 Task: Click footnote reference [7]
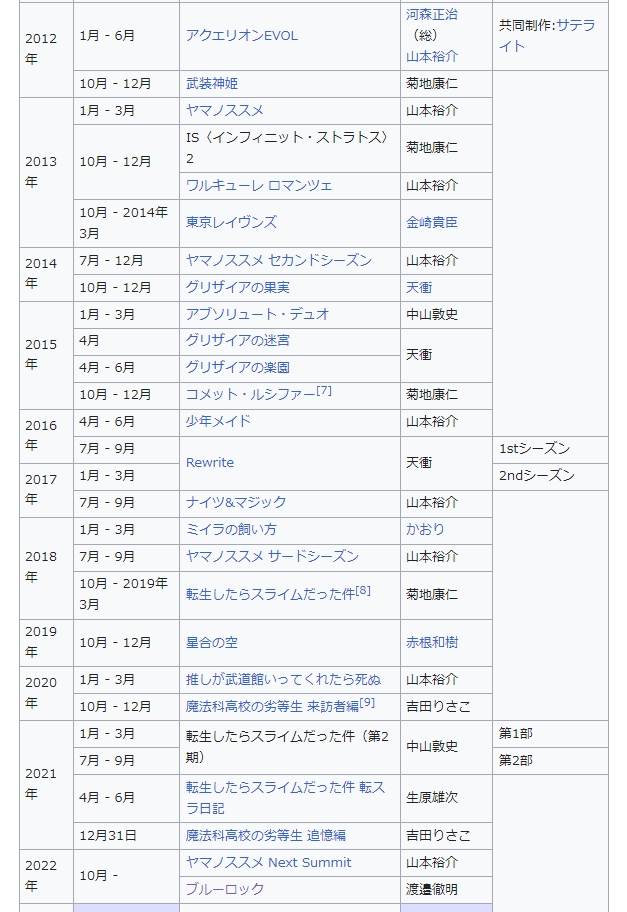pos(324,391)
